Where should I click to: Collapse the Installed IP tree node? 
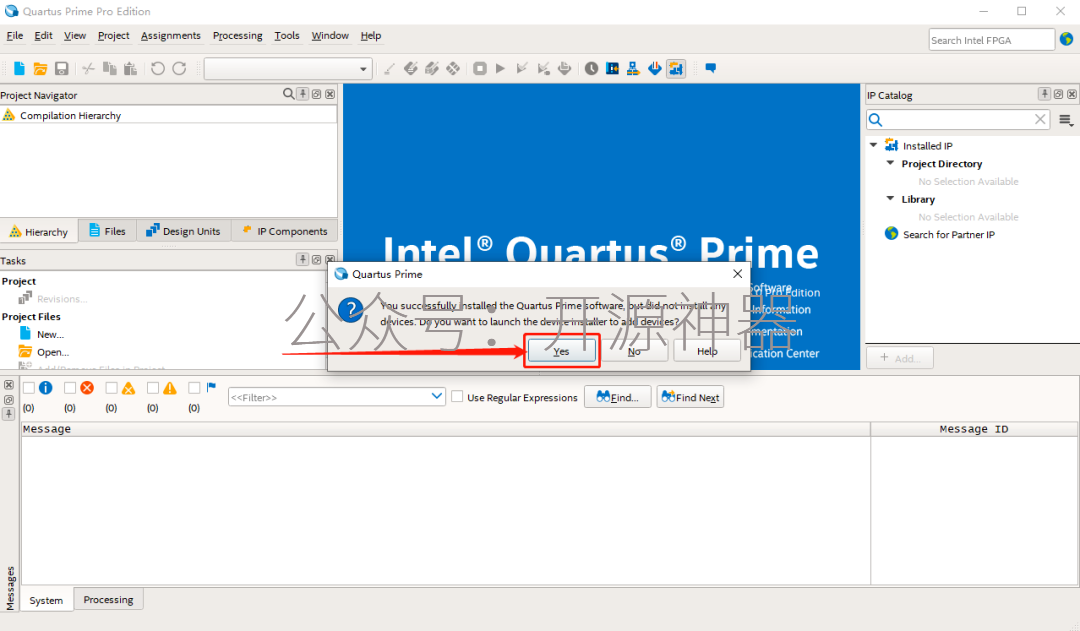pyautogui.click(x=873, y=145)
